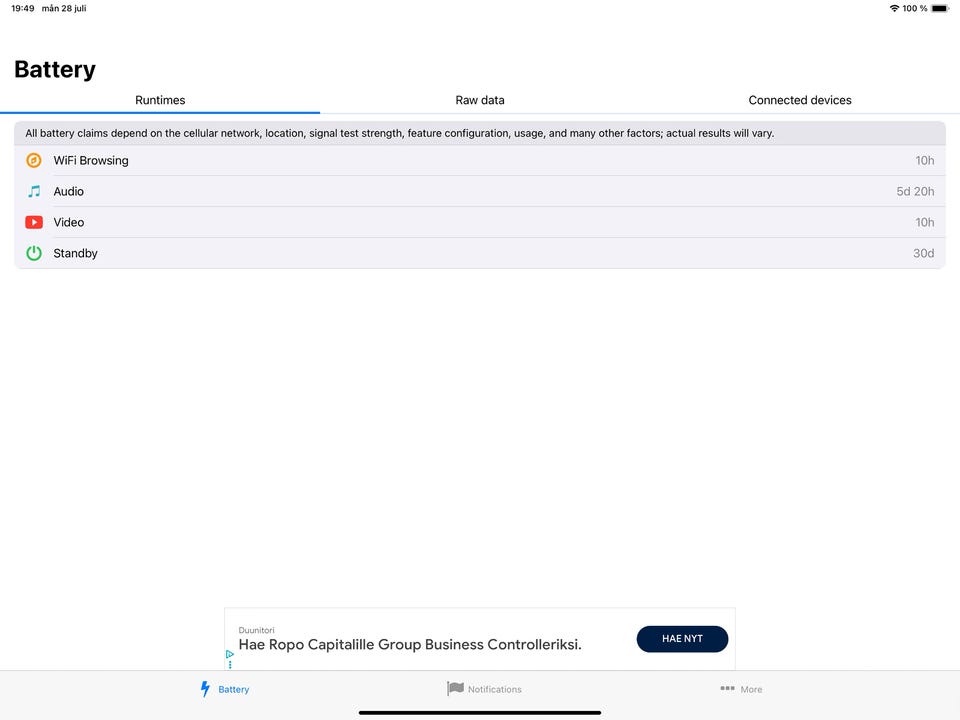Tap the 100 % battery percentage
This screenshot has height=720, width=960.
pyautogui.click(x=915, y=8)
